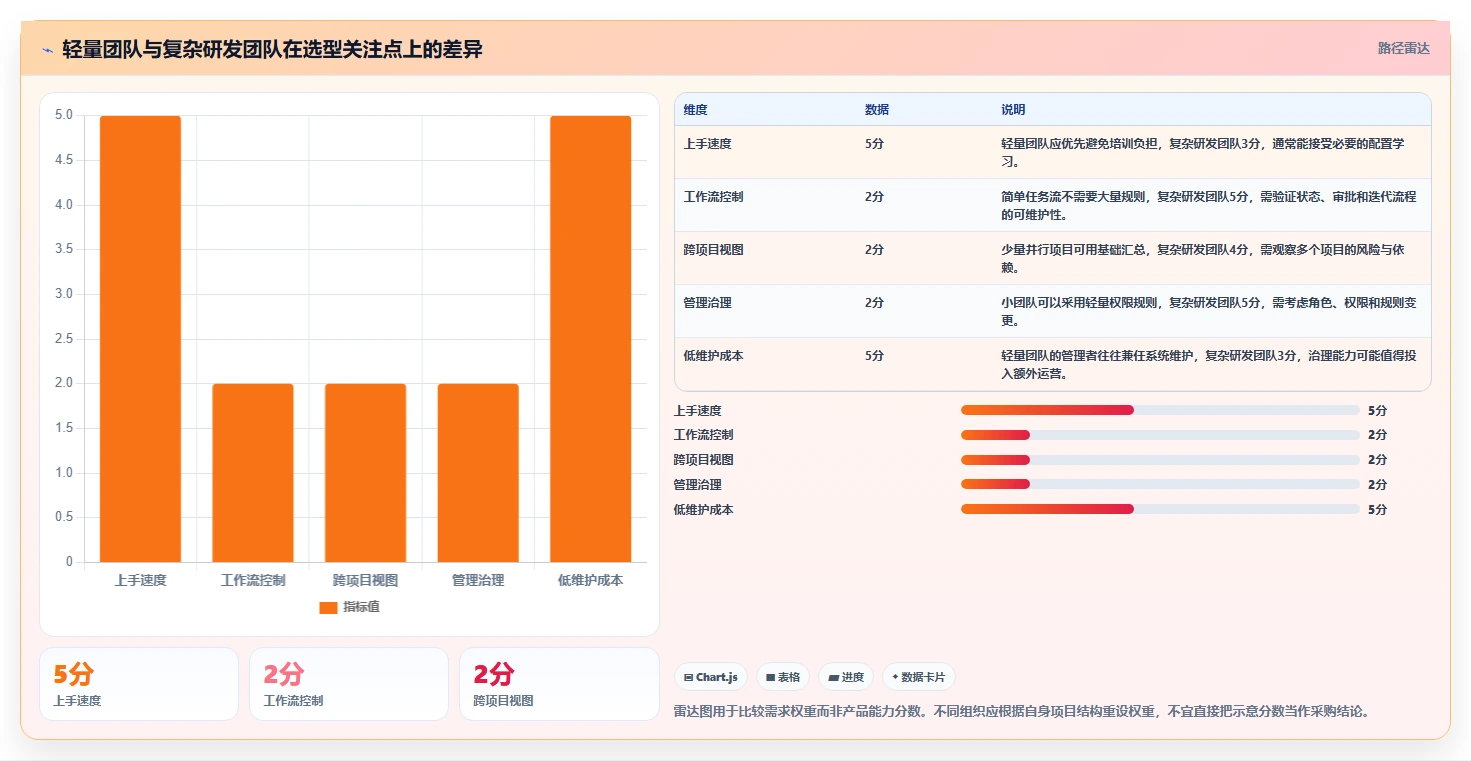This screenshot has width=1471, height=761.
Task: Click description starting 小团队可以采用轻量权限规则
Action: 1209,311
